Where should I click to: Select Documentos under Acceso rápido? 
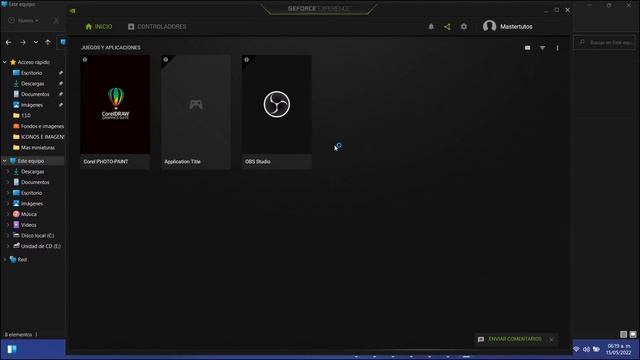[35, 94]
